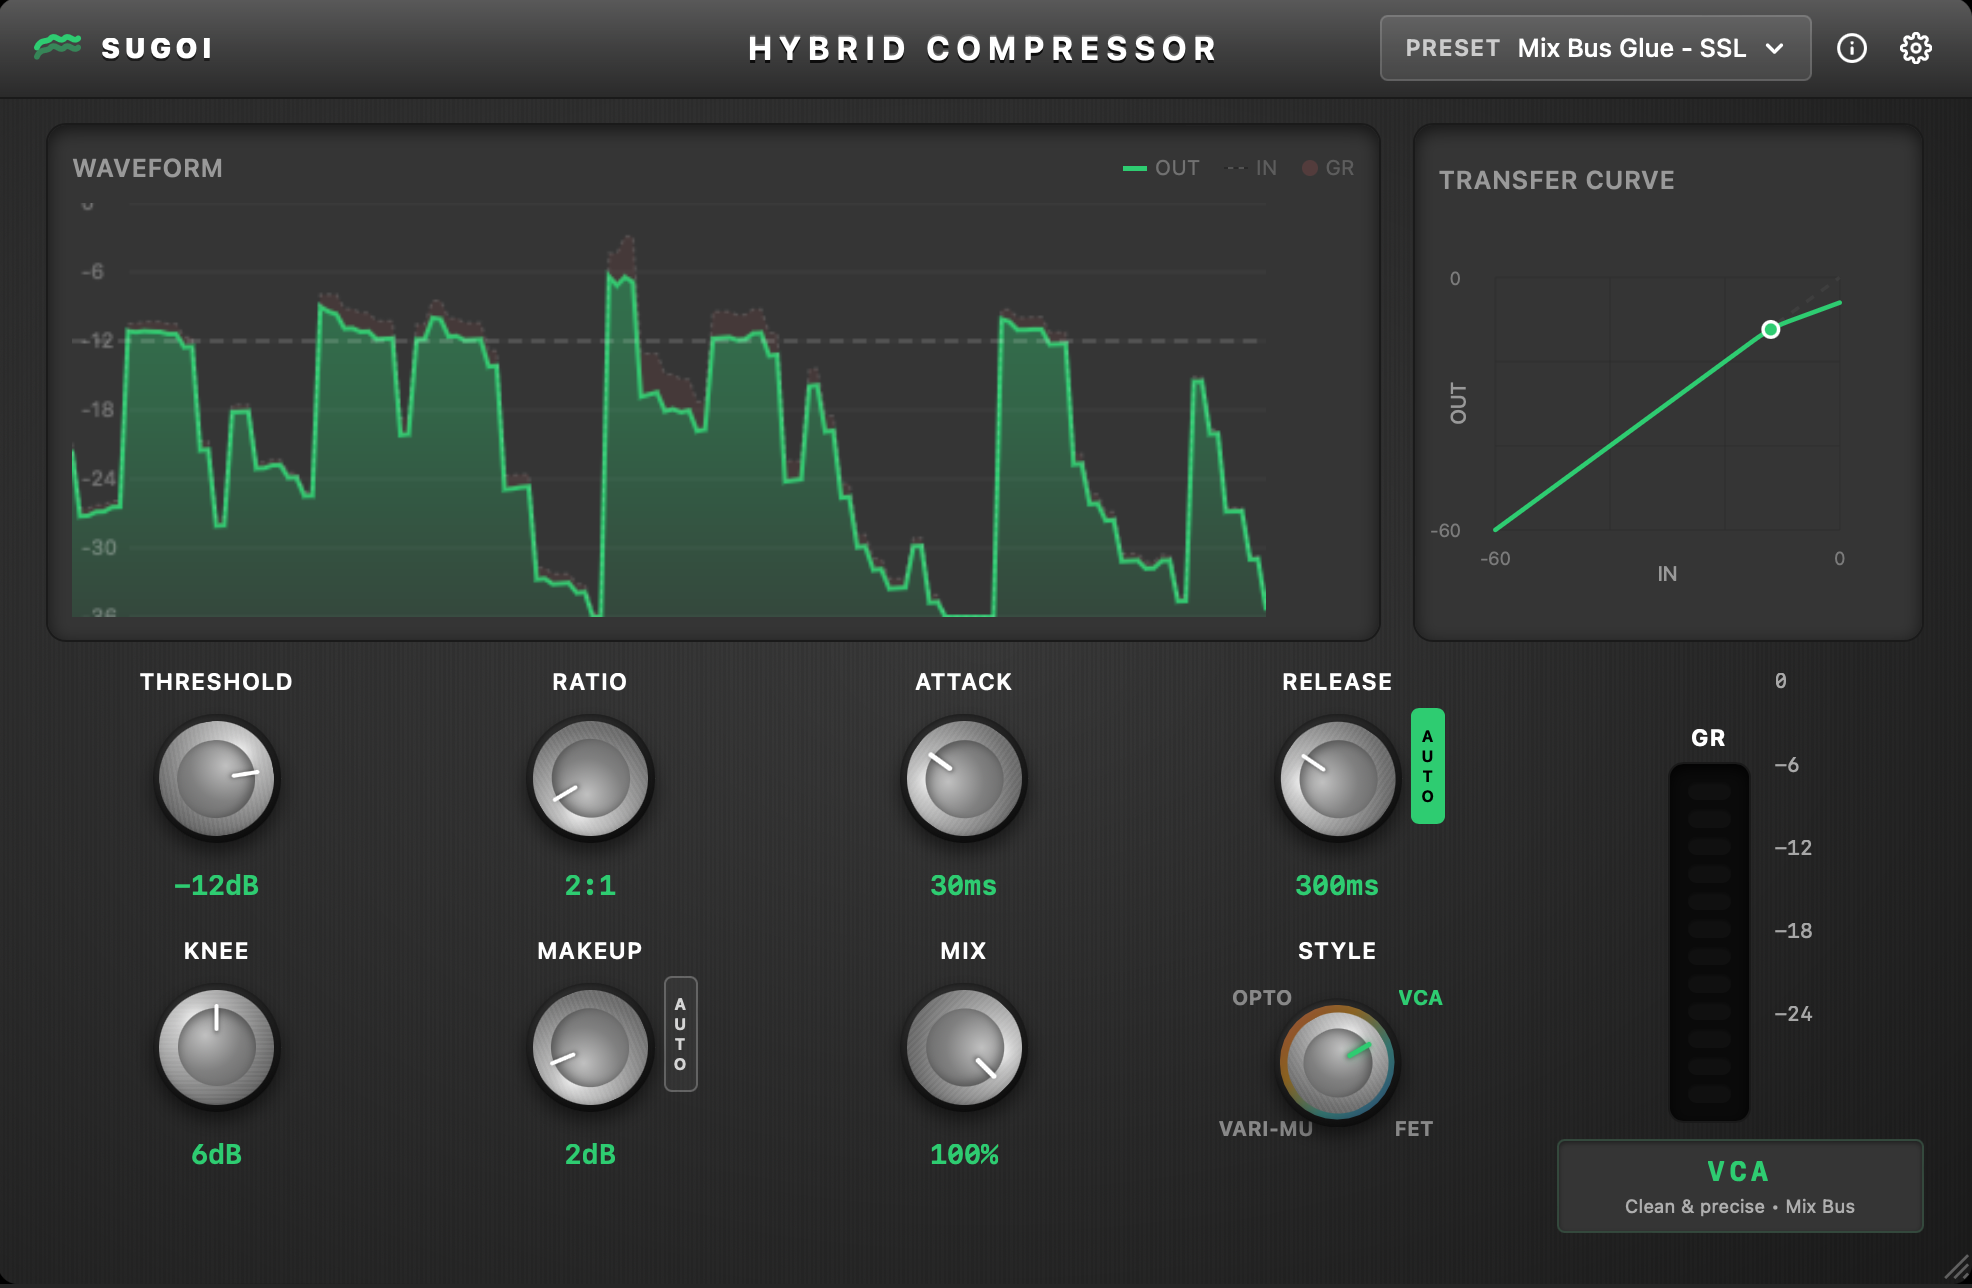Click the compressor Style knob
The height and width of the screenshot is (1288, 1972).
point(1336,1062)
